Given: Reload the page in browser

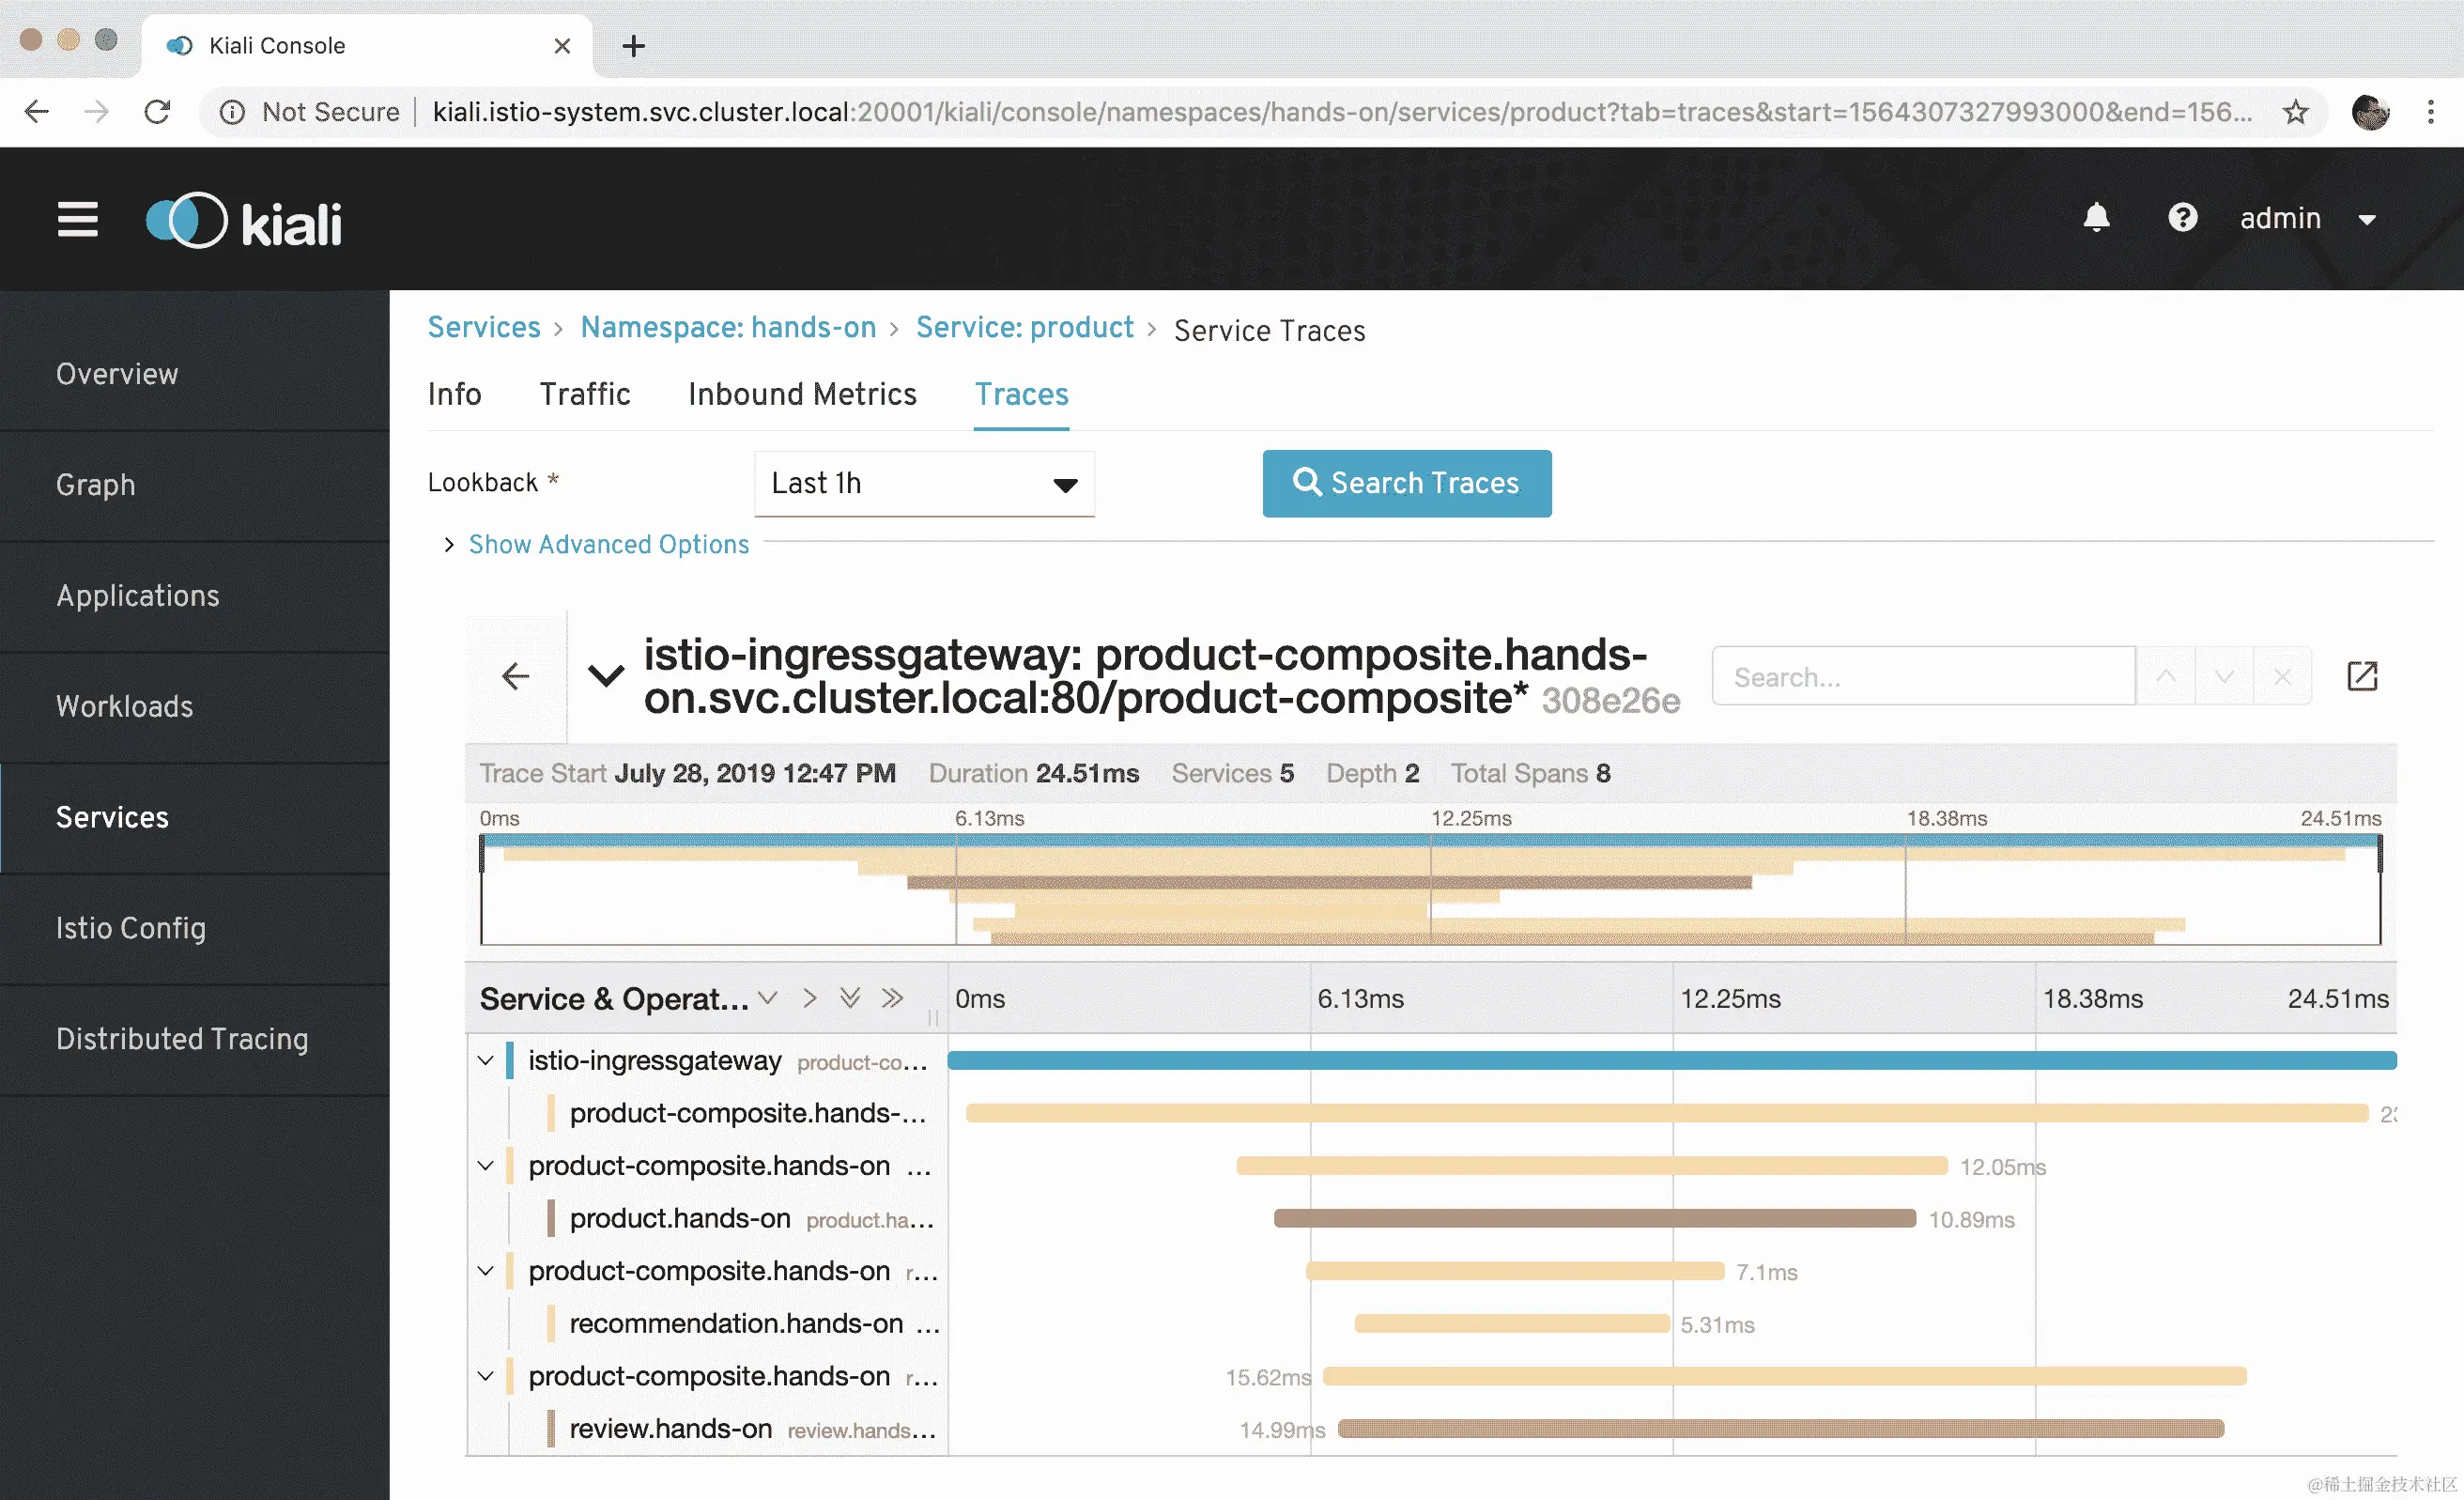Looking at the screenshot, I should [x=157, y=112].
